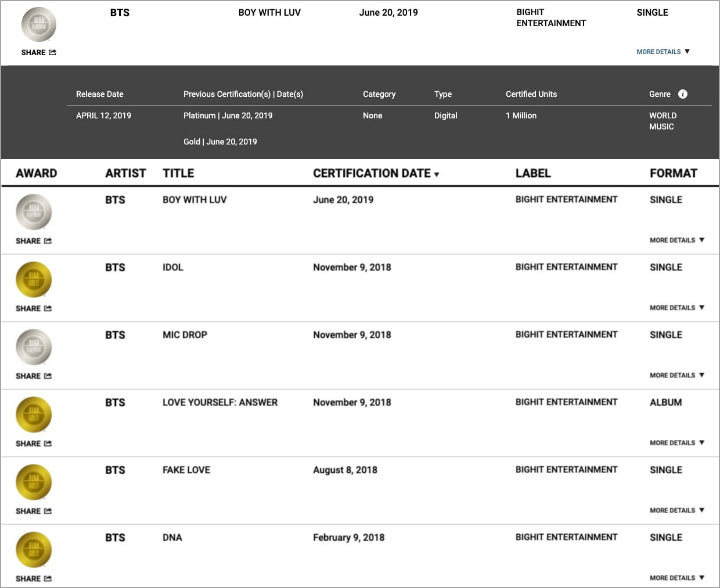Expand More Details for Love Yourself: Answer
The width and height of the screenshot is (720, 588).
tap(677, 442)
